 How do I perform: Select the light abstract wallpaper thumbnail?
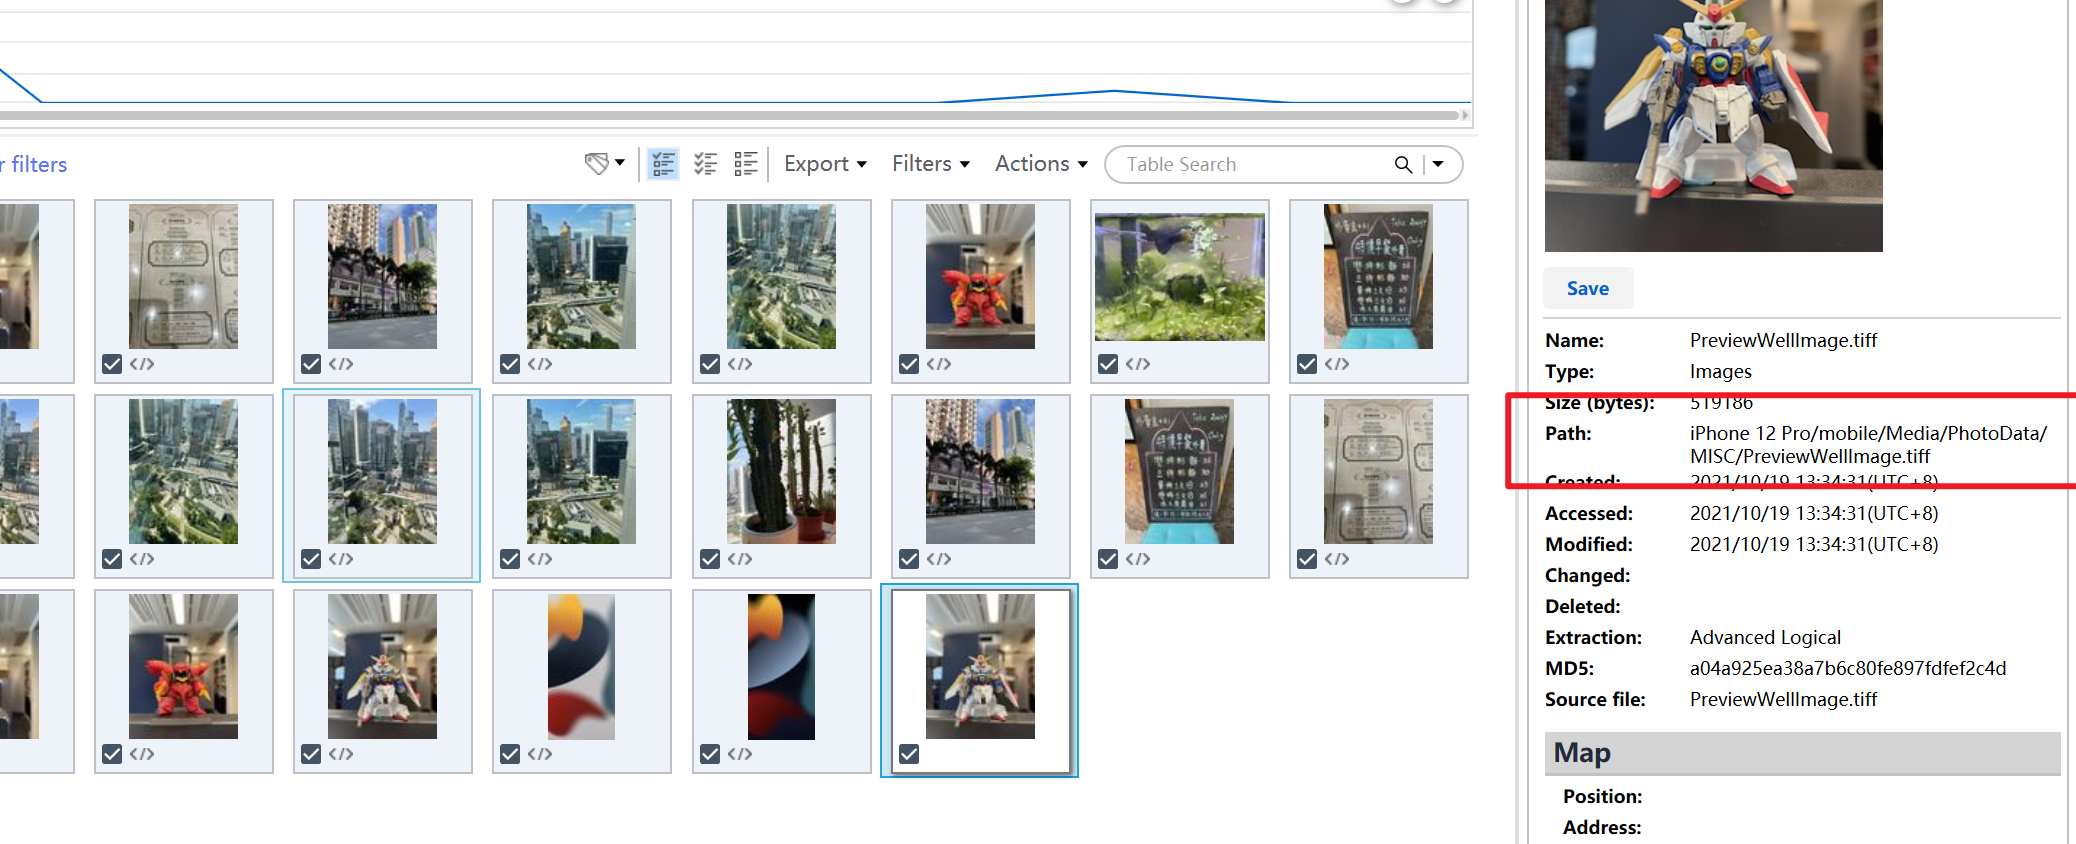coord(581,667)
